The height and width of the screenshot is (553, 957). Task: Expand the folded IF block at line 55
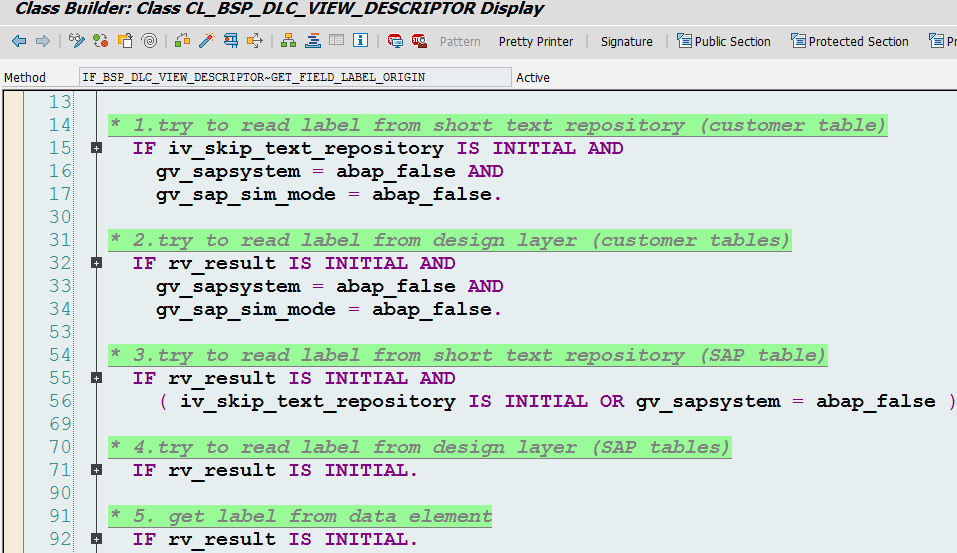point(96,378)
